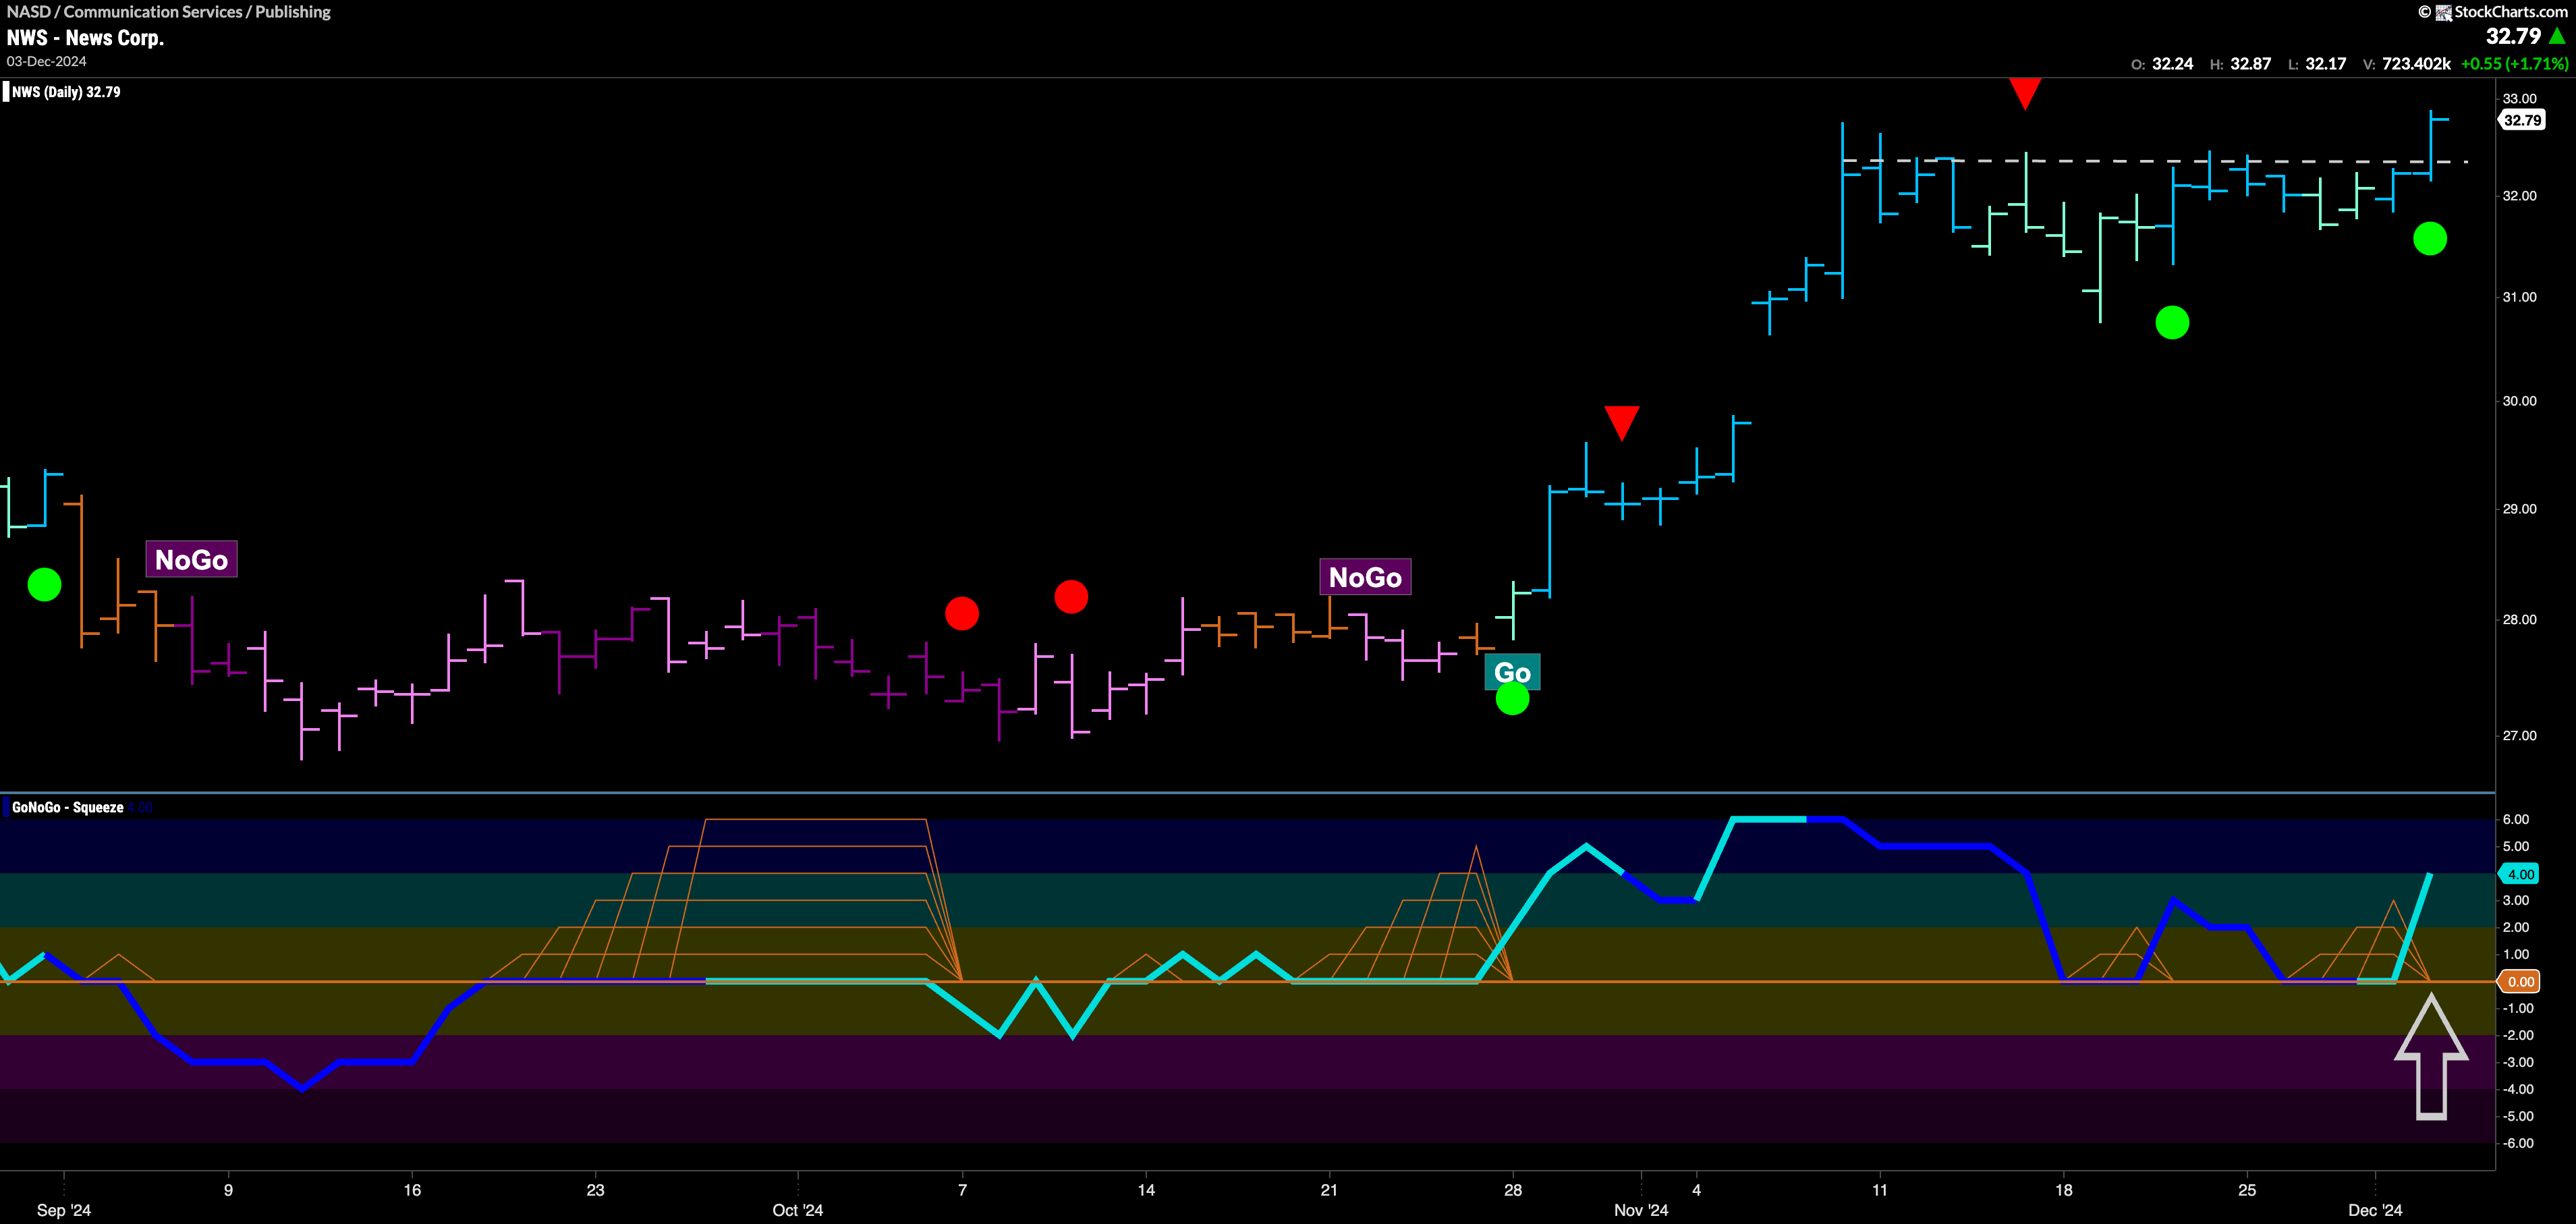The width and height of the screenshot is (2576, 1224).
Task: Click the green circle marker below the Go label
Action: click(1512, 698)
